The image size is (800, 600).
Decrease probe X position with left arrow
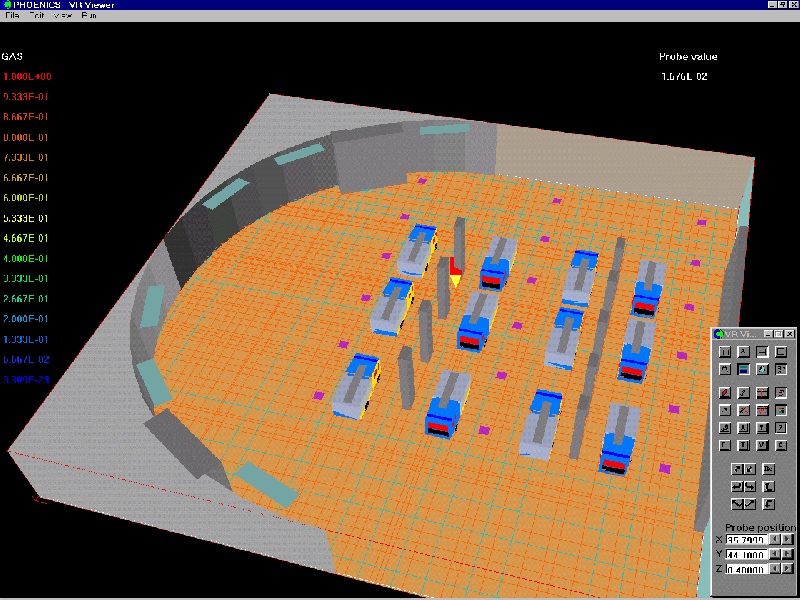[x=775, y=539]
